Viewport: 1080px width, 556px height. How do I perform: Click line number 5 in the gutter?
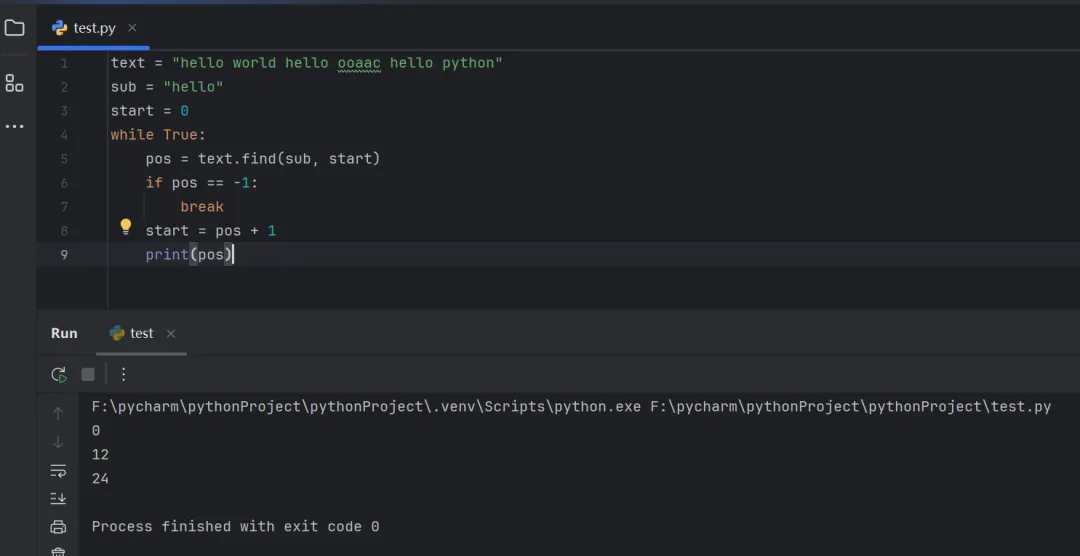(x=64, y=159)
